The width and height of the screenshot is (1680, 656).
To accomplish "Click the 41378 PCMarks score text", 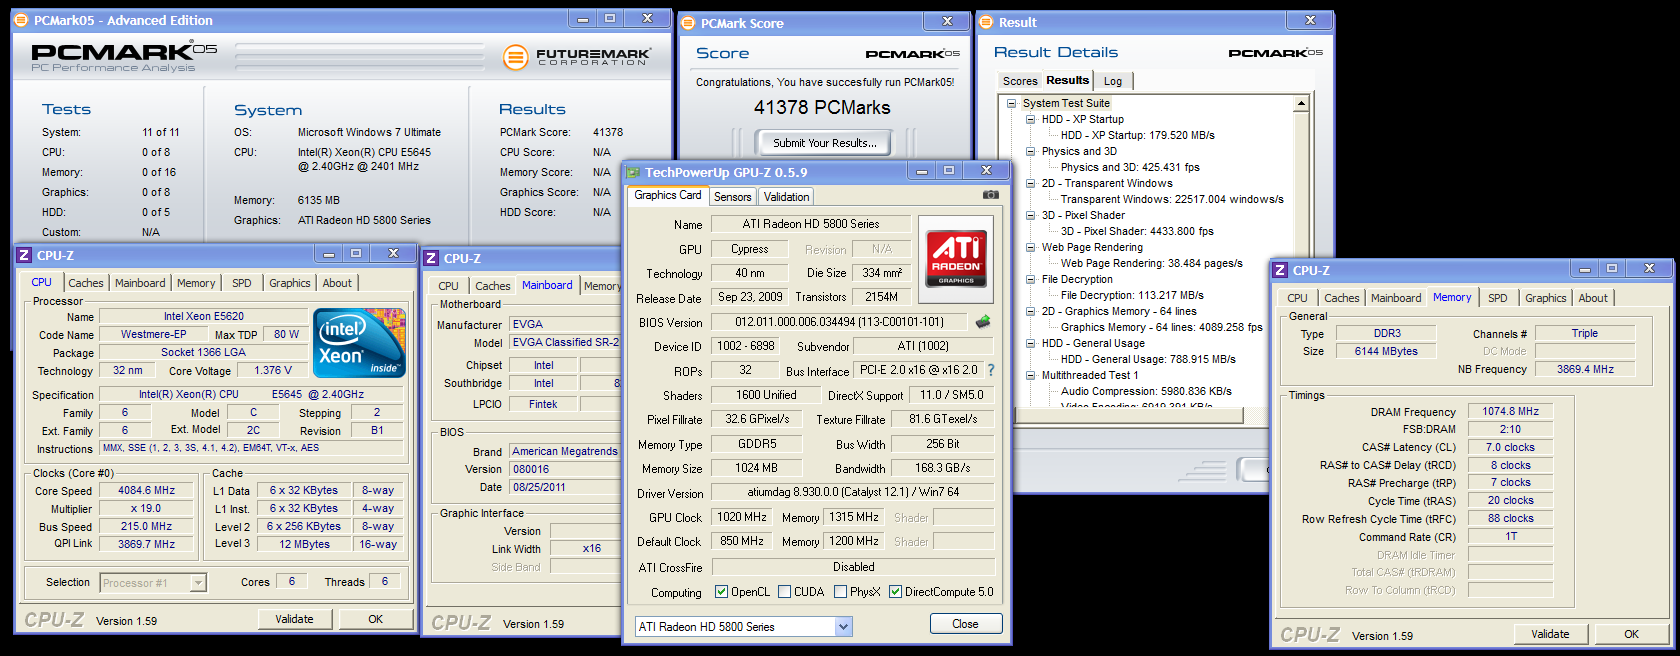I will click(822, 107).
